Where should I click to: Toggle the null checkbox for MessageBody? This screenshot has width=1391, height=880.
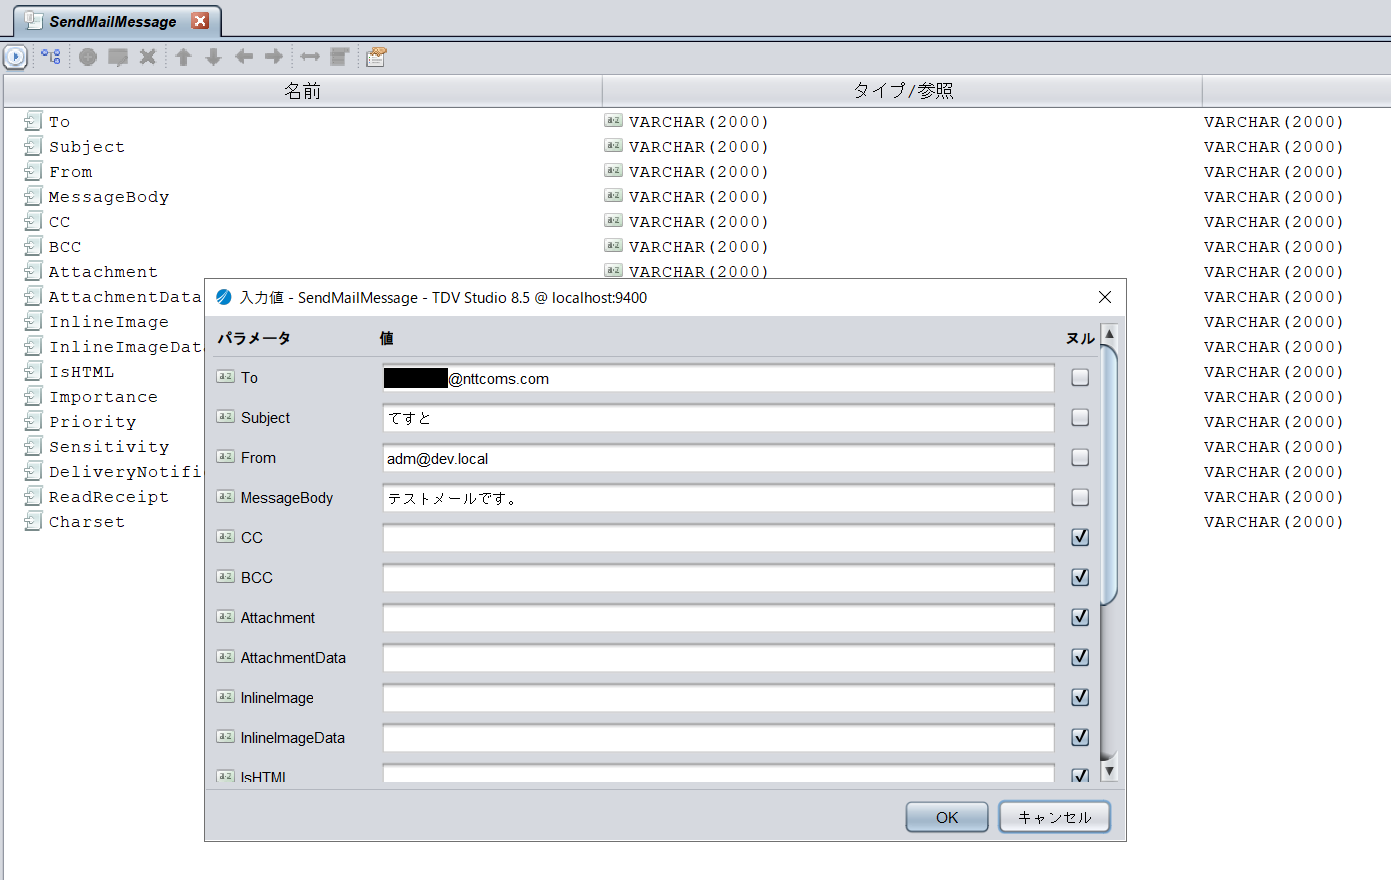pyautogui.click(x=1080, y=497)
